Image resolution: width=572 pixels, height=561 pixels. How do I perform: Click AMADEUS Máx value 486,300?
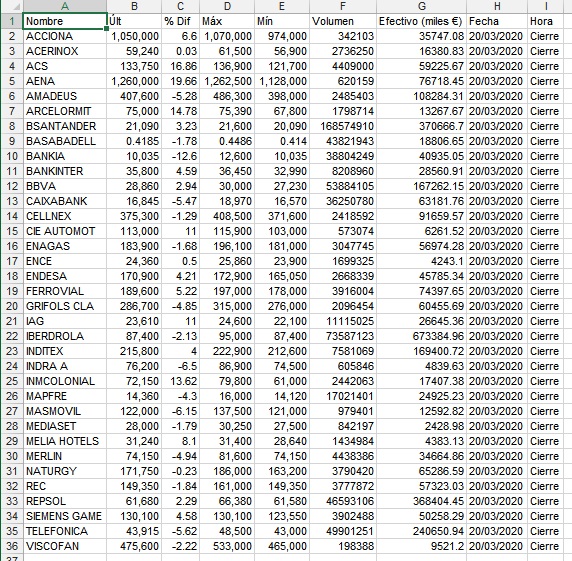click(227, 96)
